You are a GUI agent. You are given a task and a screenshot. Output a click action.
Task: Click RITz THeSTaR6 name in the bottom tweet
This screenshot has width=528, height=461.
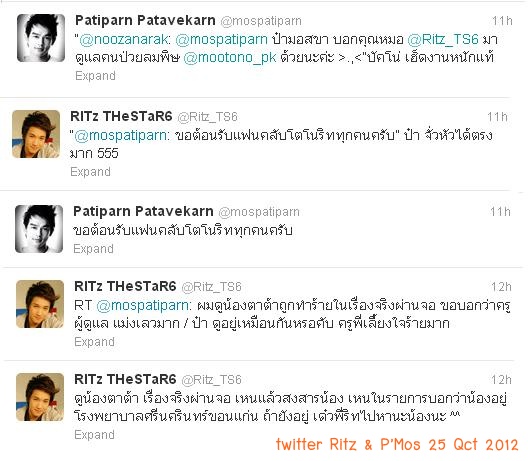coord(125,379)
